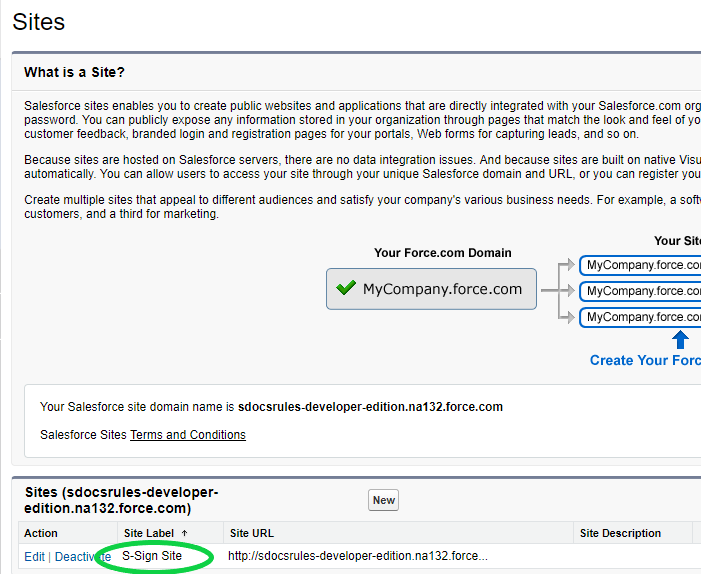701x574 pixels.
Task: Click the Site Description column header
Action: (620, 533)
